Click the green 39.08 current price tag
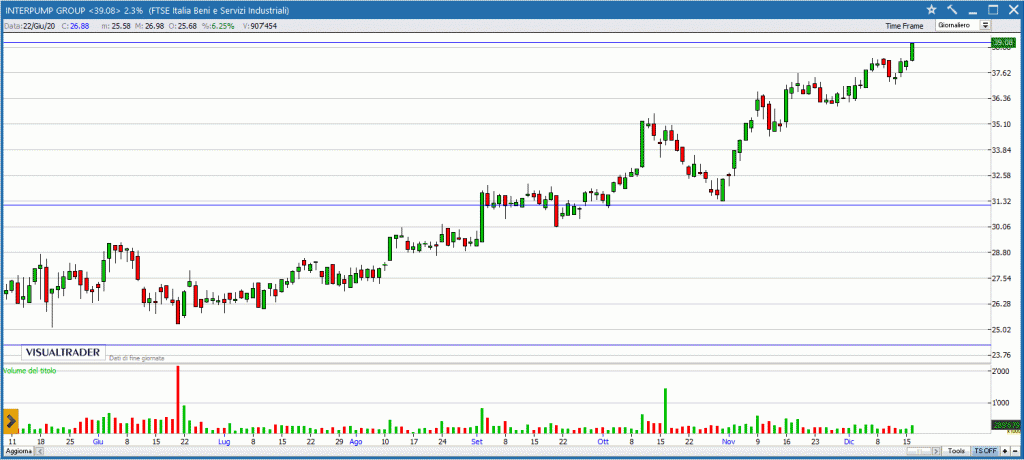1024x460 pixels. (x=1002, y=43)
